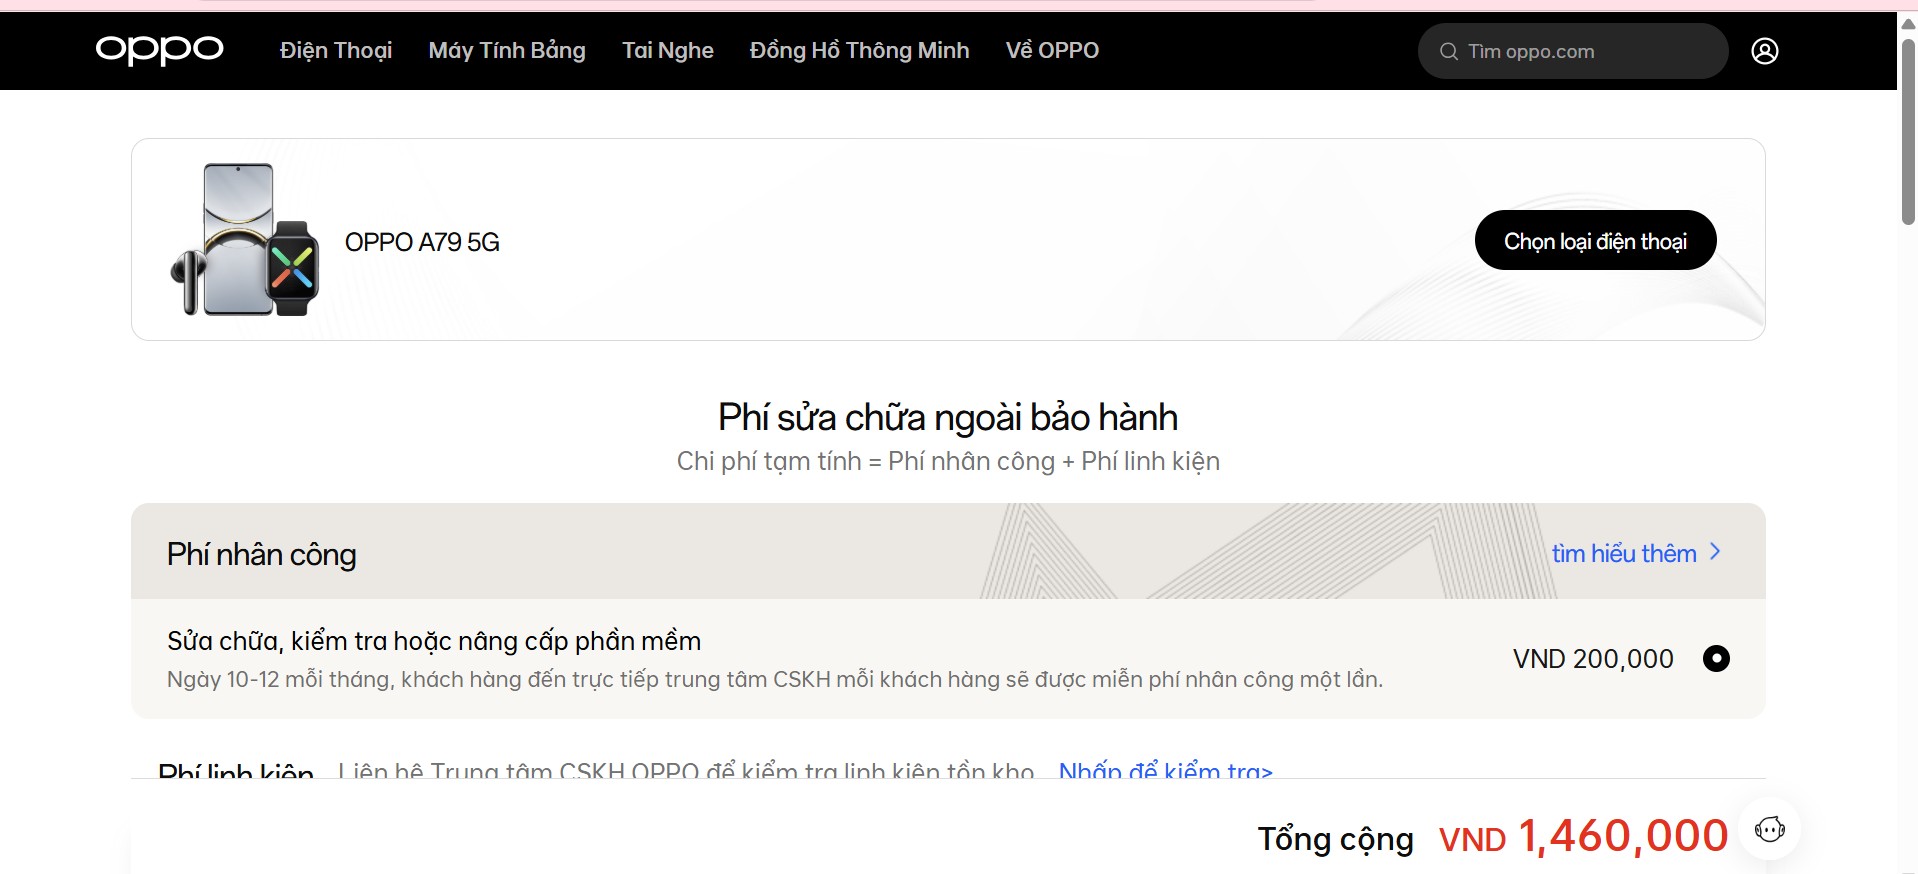This screenshot has width=1918, height=874.
Task: Click the Chi phí tạm tính formula text
Action: tap(948, 461)
